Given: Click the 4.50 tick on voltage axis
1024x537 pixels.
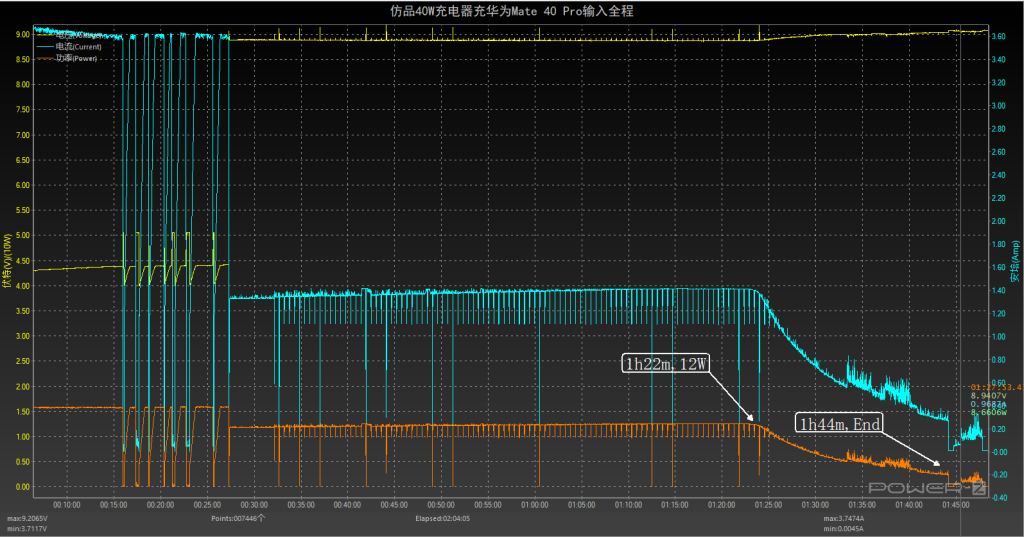Looking at the screenshot, I should pos(23,261).
